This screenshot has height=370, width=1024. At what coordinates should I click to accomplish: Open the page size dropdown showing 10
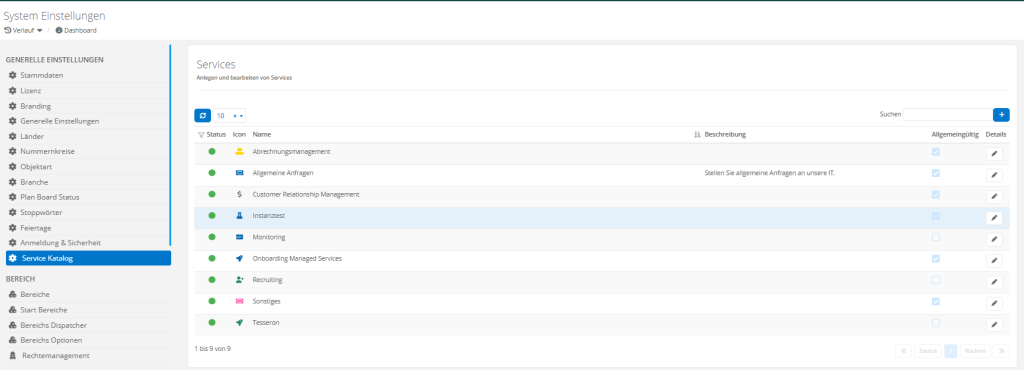tap(229, 116)
